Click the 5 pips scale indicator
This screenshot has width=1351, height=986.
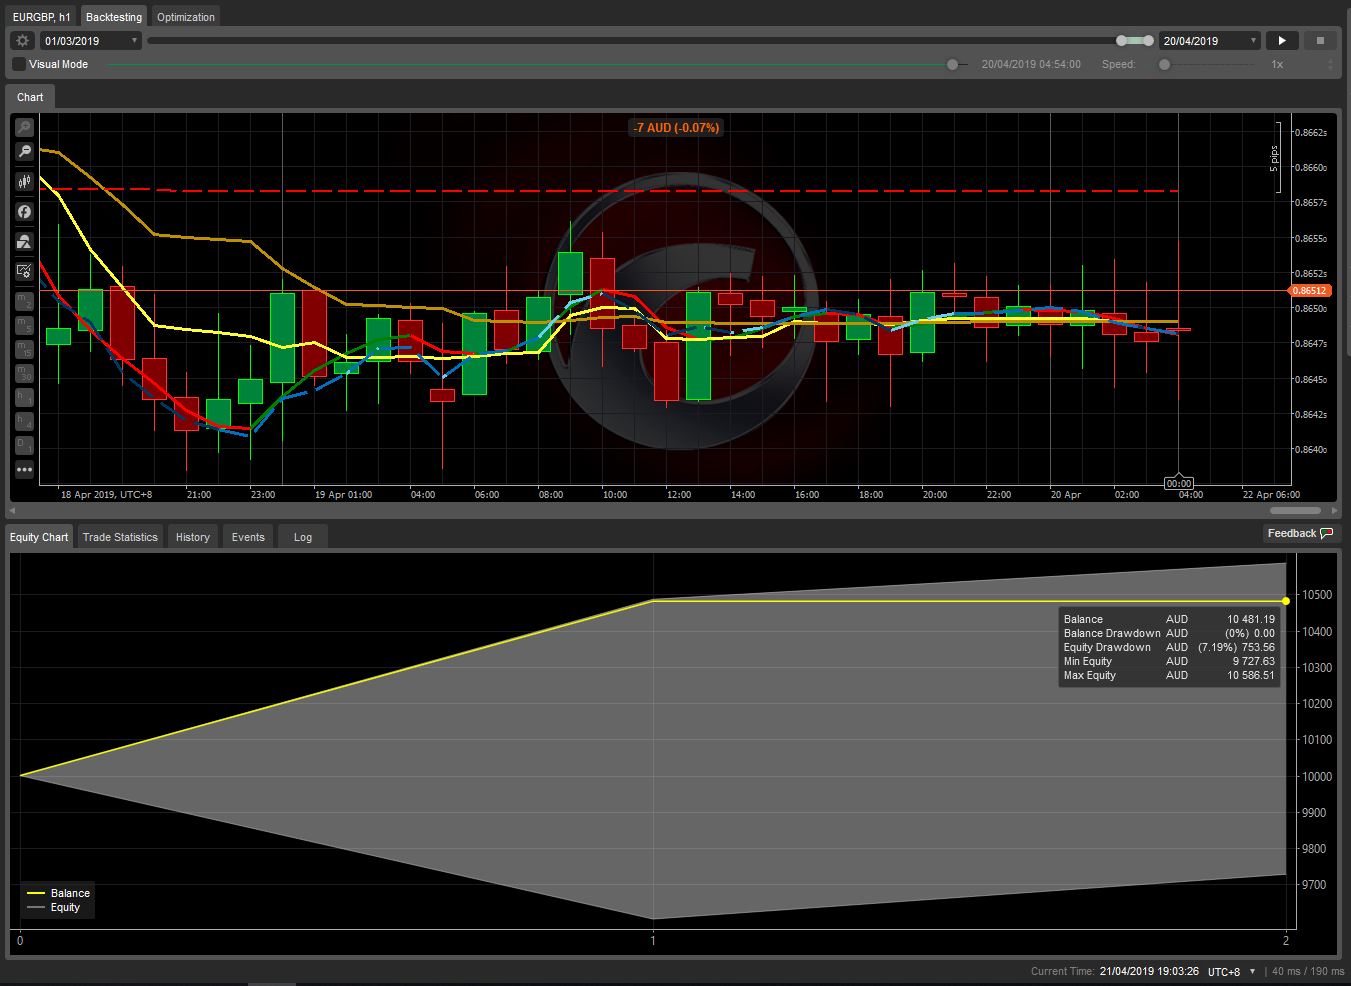coord(1274,158)
